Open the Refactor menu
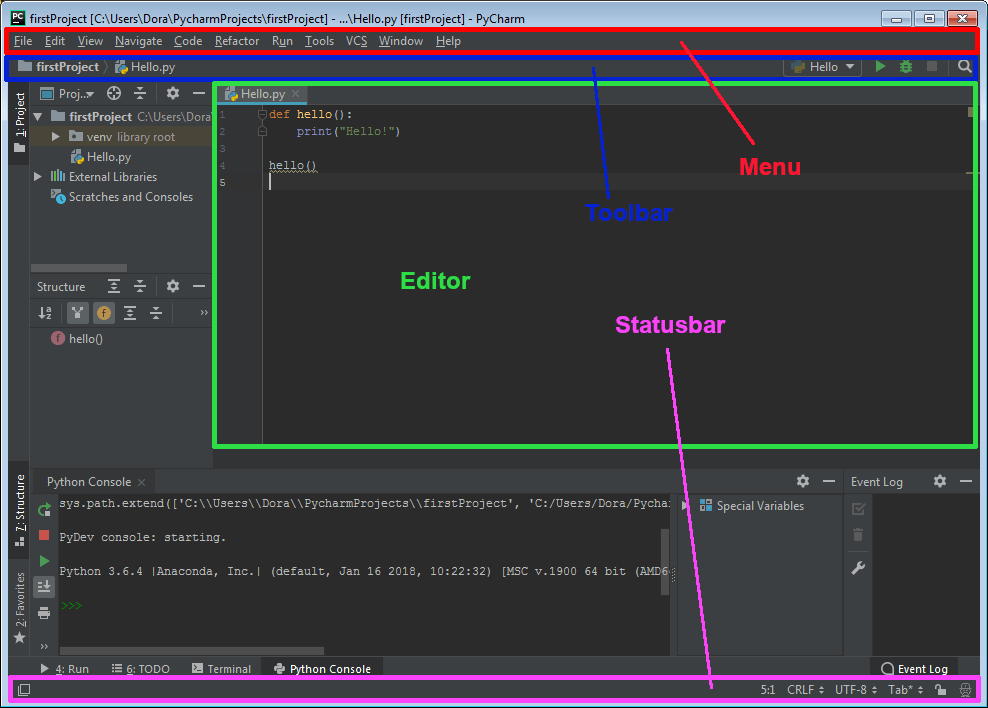Viewport: 988px width, 708px height. [237, 41]
